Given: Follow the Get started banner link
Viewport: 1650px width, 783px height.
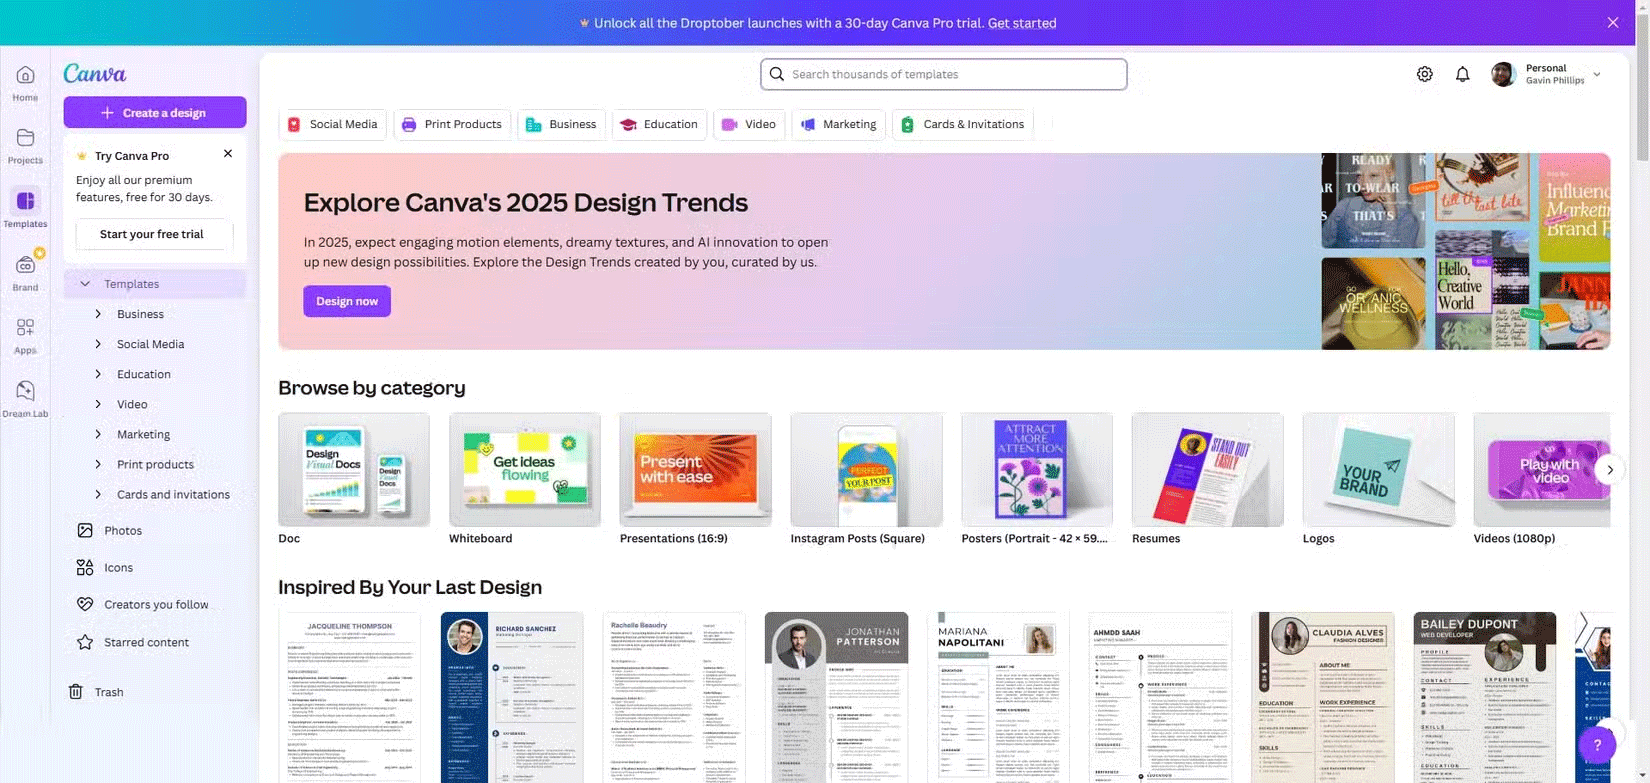Looking at the screenshot, I should tap(1022, 23).
